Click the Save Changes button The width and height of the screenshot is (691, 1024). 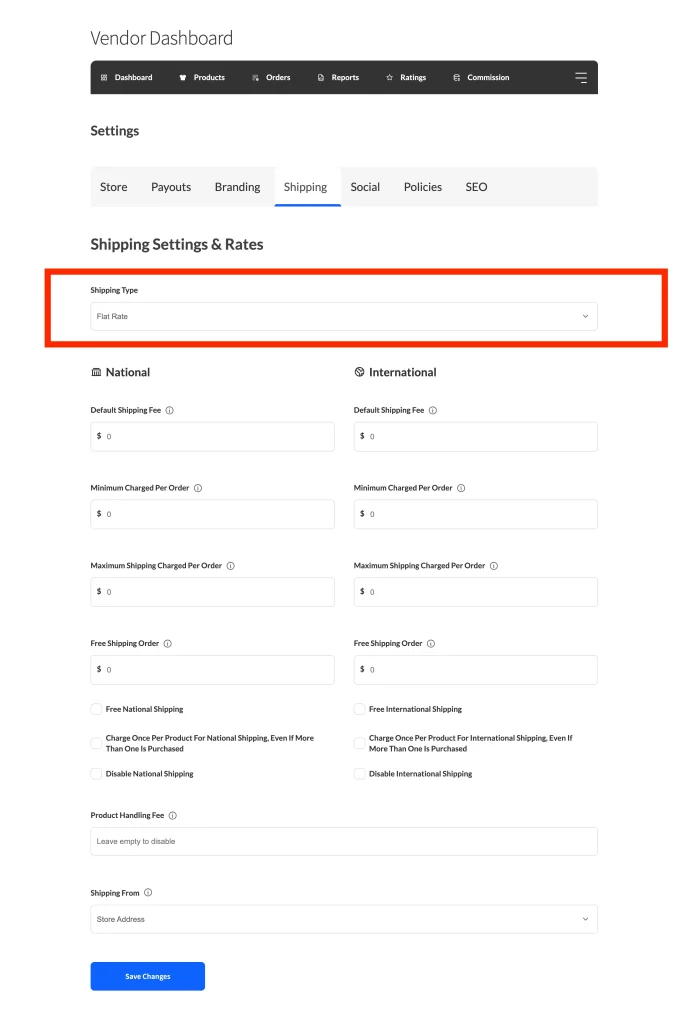[148, 976]
